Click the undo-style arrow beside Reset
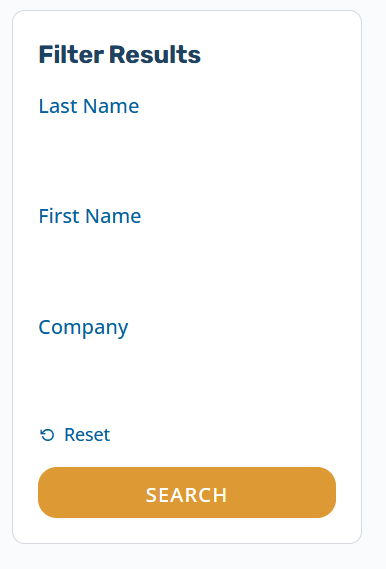 [47, 435]
